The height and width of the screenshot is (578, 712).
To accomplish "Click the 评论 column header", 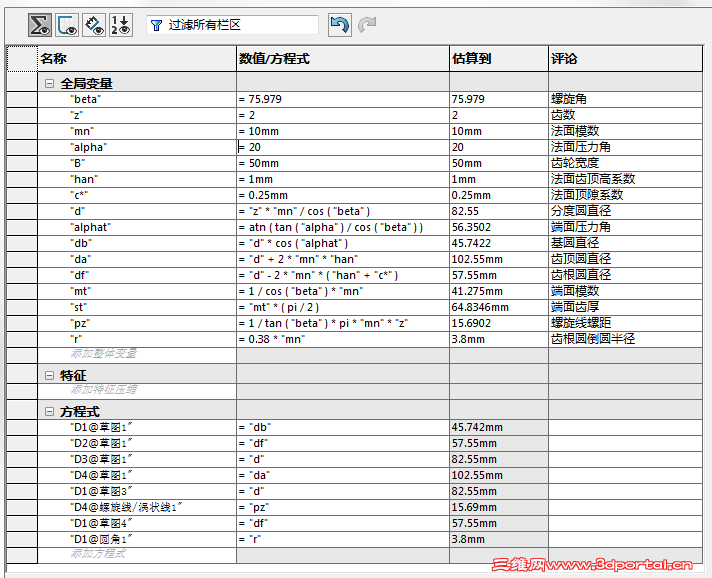I will pyautogui.click(x=625, y=59).
